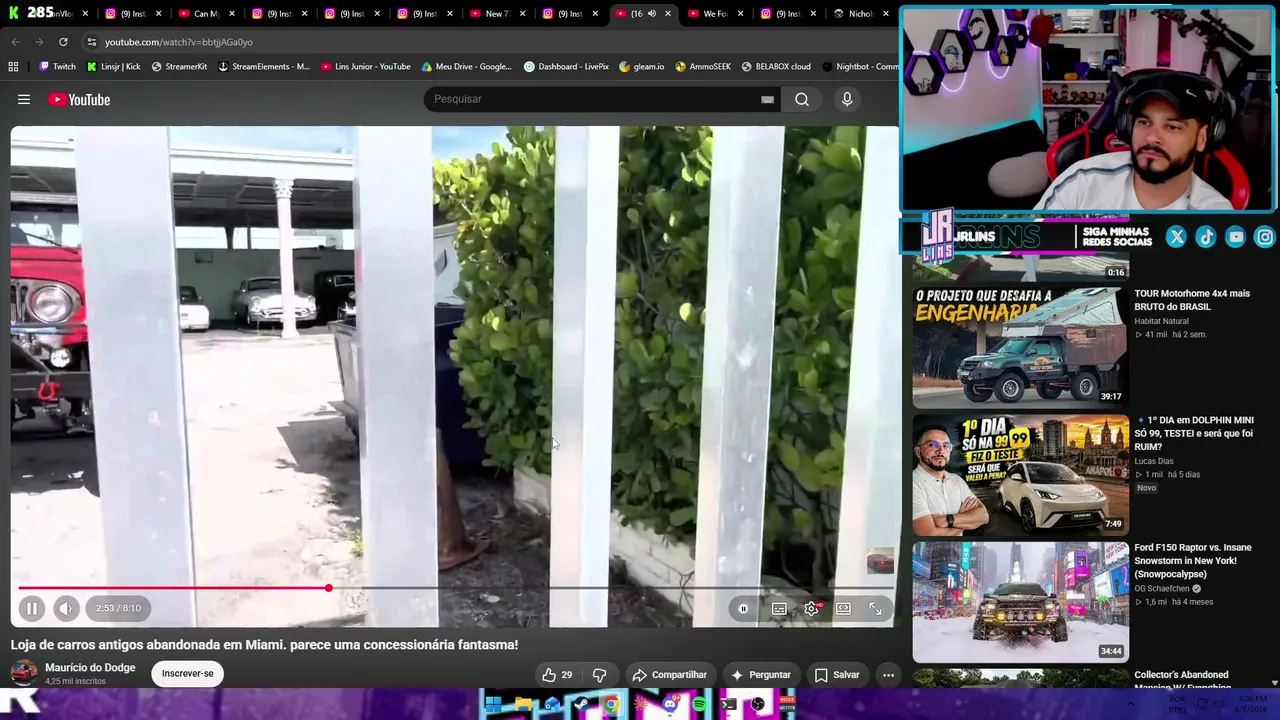Open the Twitch bookmark
Viewport: 1280px width, 720px height.
(x=57, y=67)
